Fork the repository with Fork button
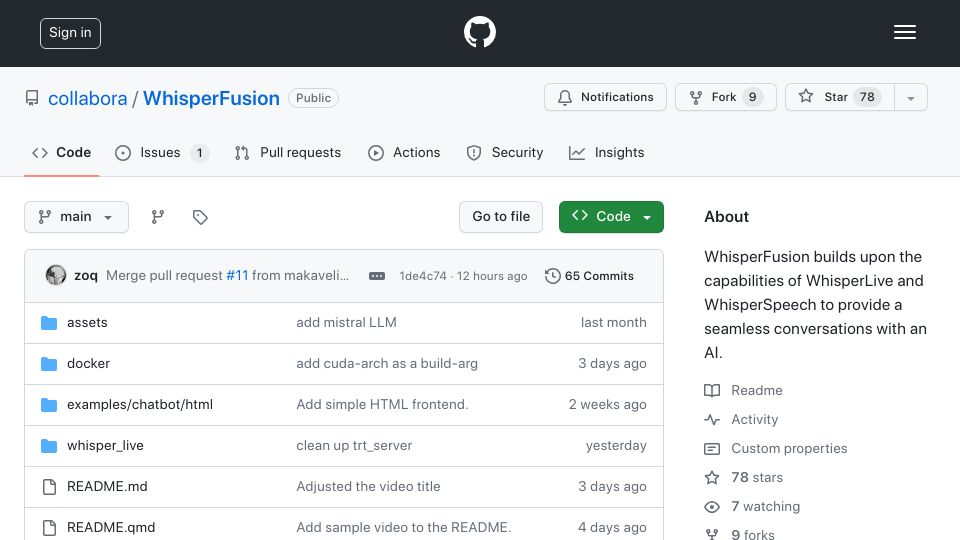960x540 pixels. [x=726, y=97]
